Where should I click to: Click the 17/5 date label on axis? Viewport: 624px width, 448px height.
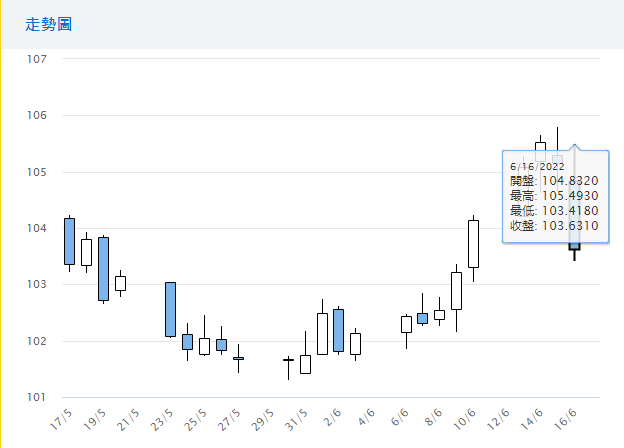click(x=61, y=416)
